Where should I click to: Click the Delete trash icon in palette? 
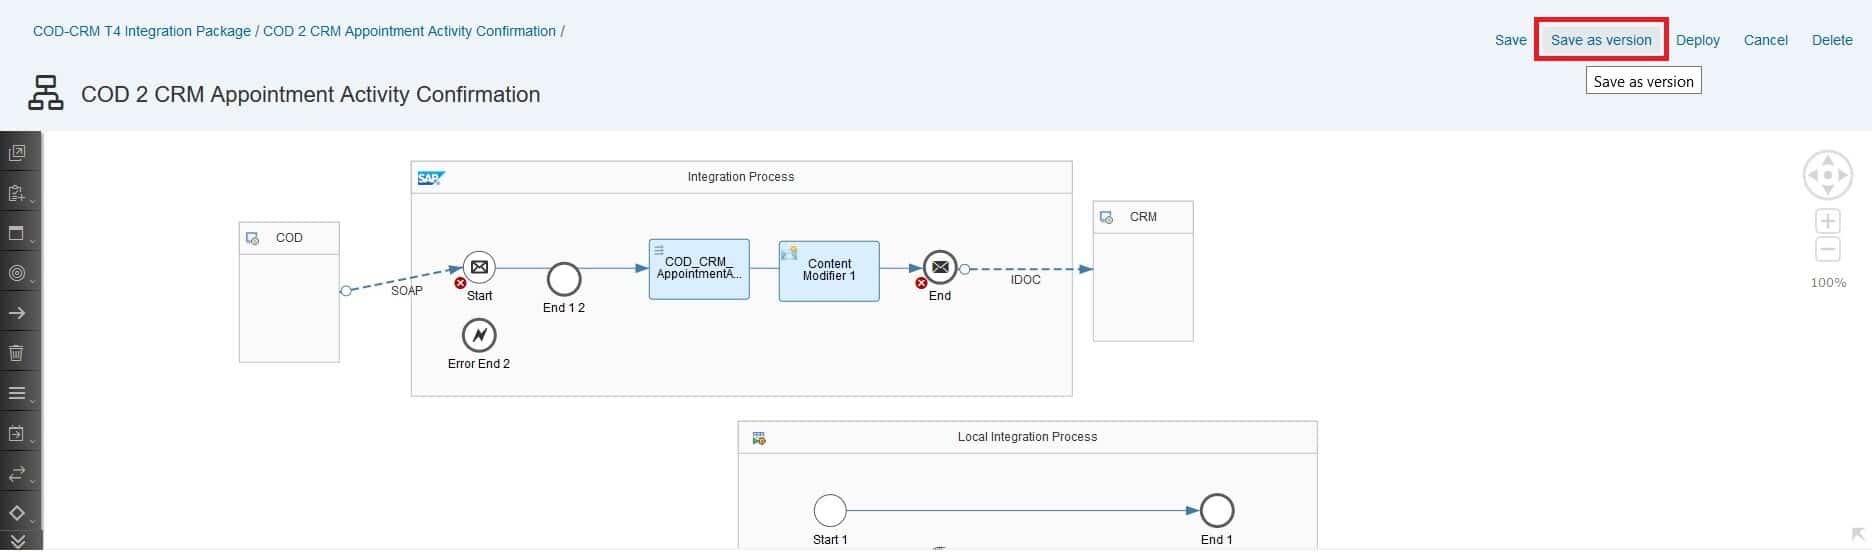[x=17, y=353]
